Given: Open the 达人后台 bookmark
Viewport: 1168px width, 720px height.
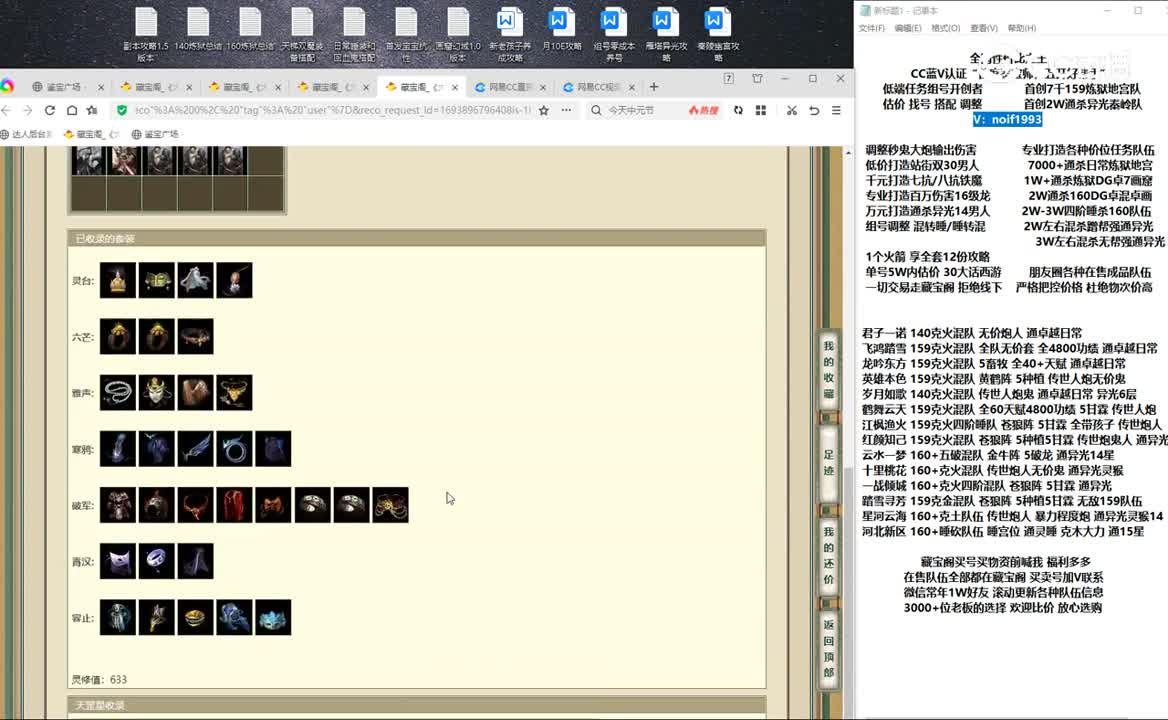Looking at the screenshot, I should (x=27, y=134).
